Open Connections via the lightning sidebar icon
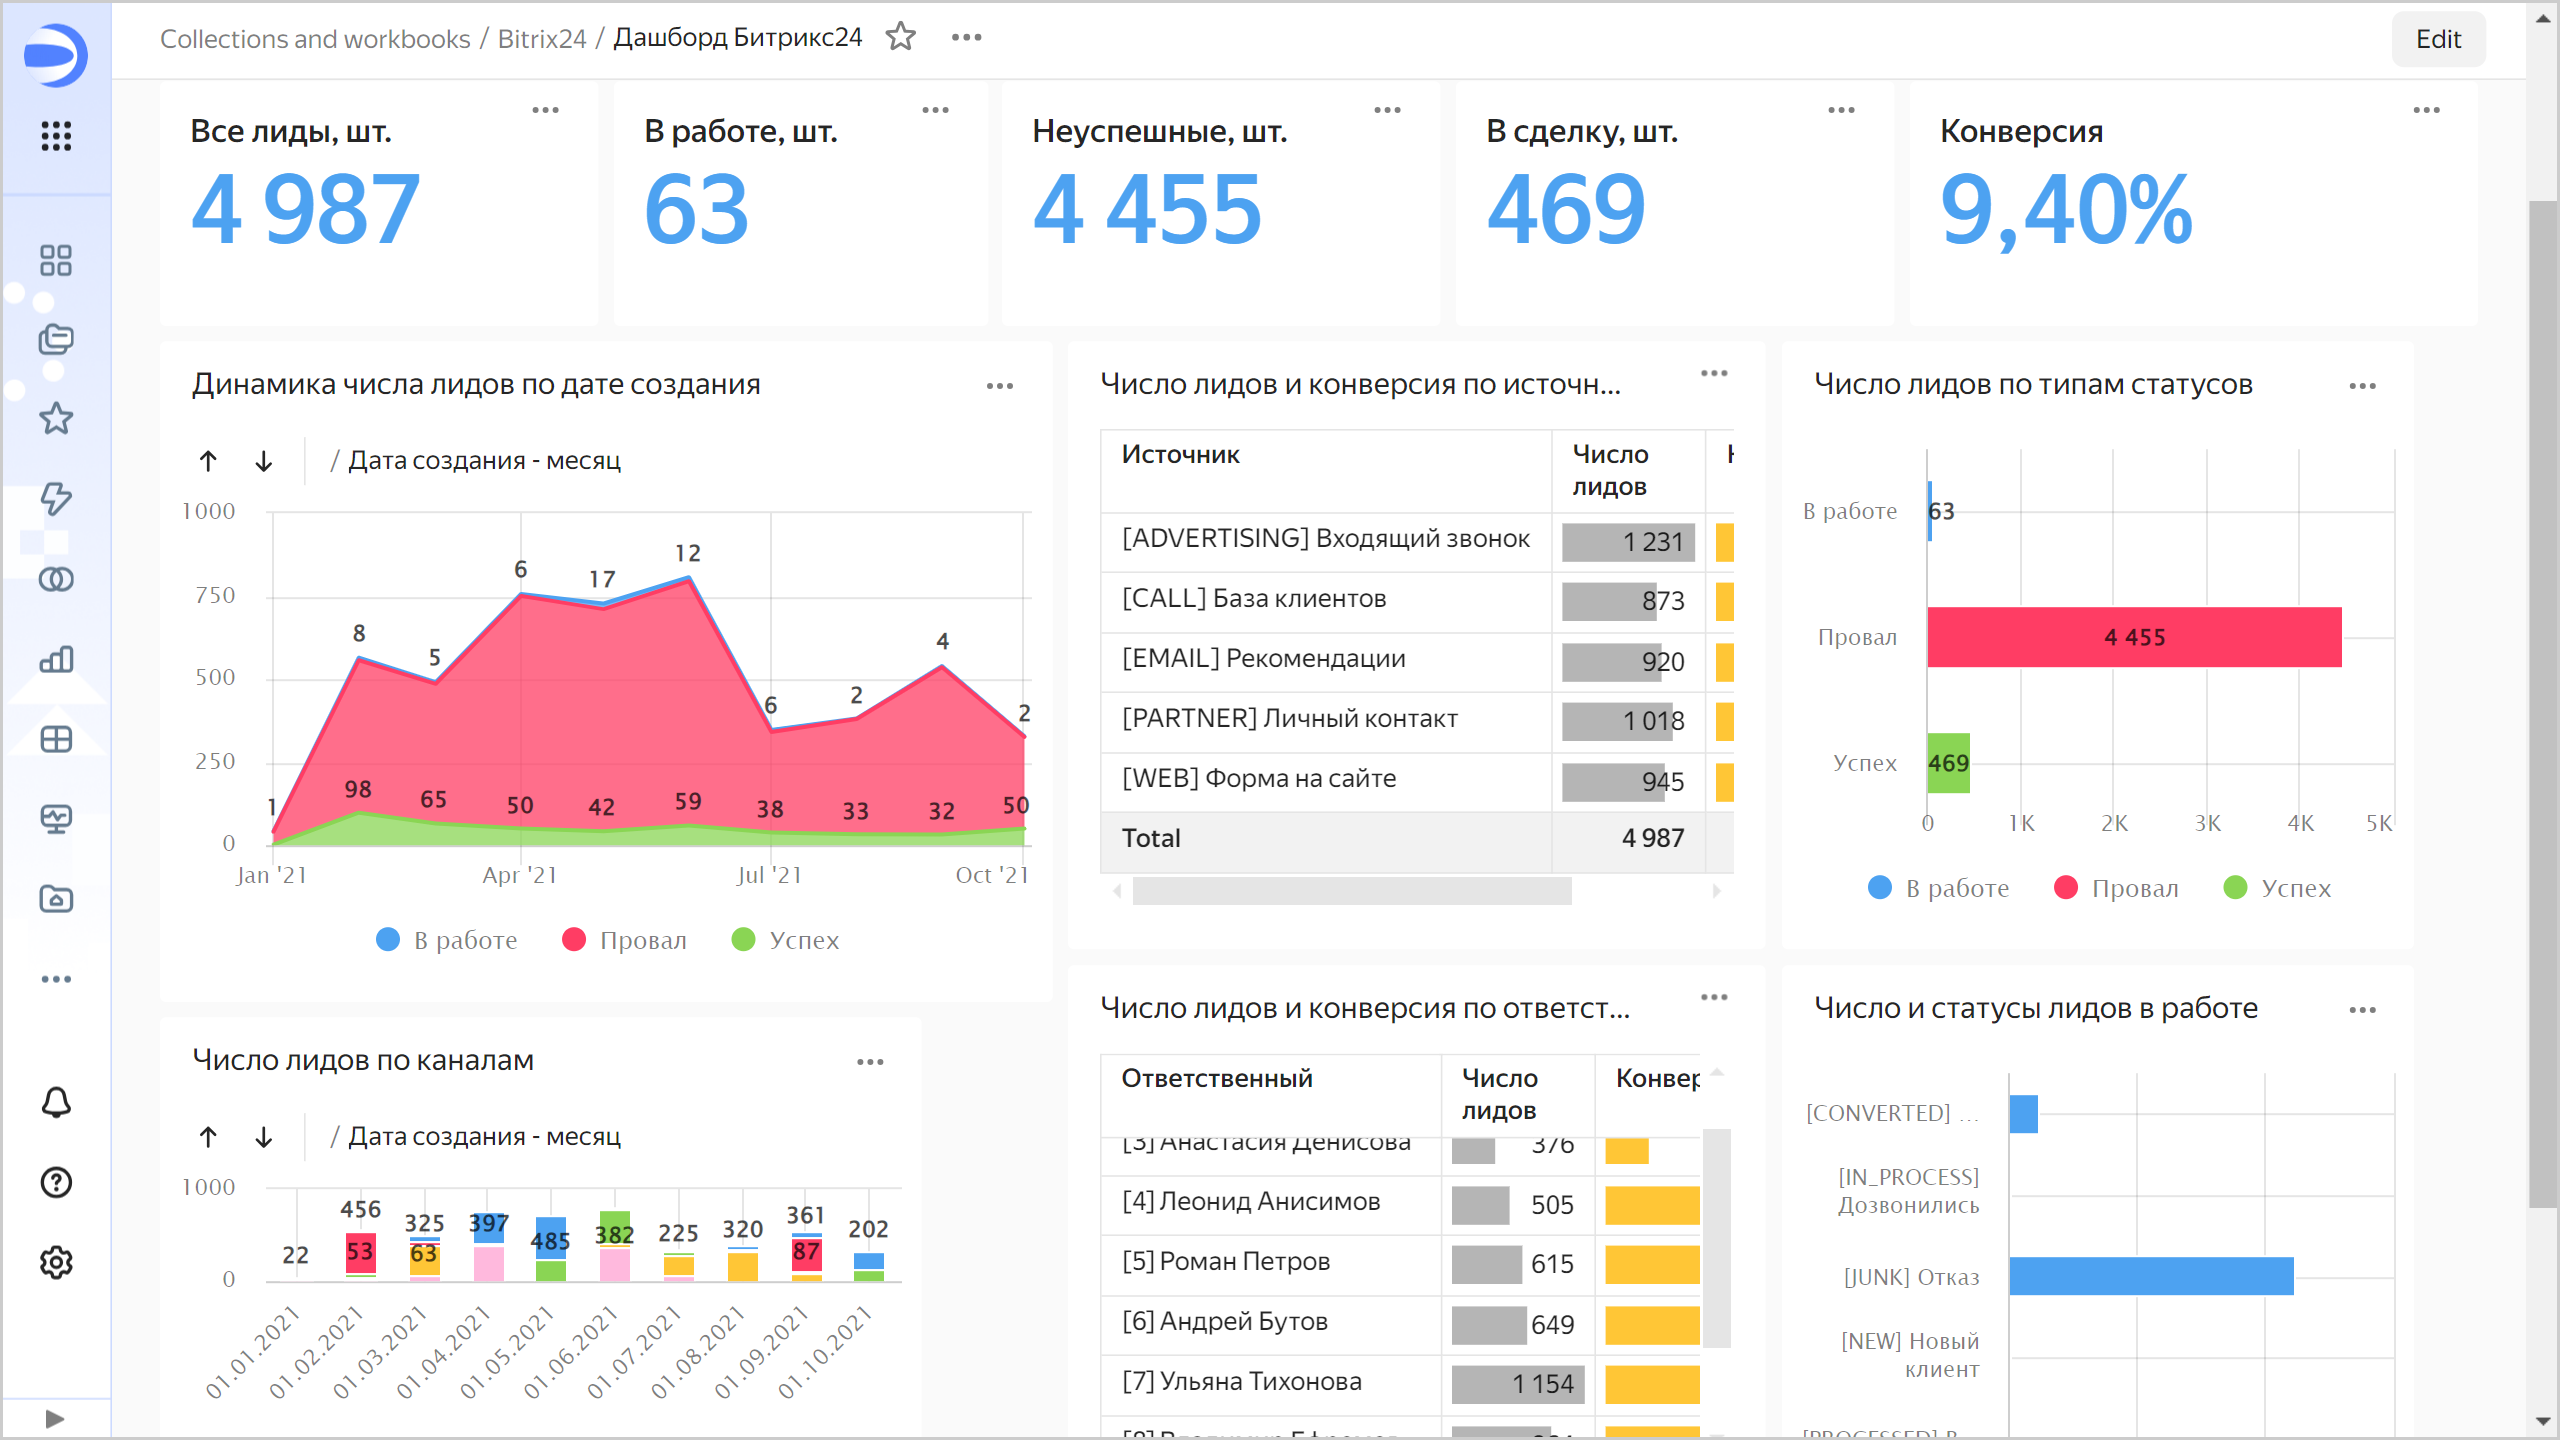 55,498
